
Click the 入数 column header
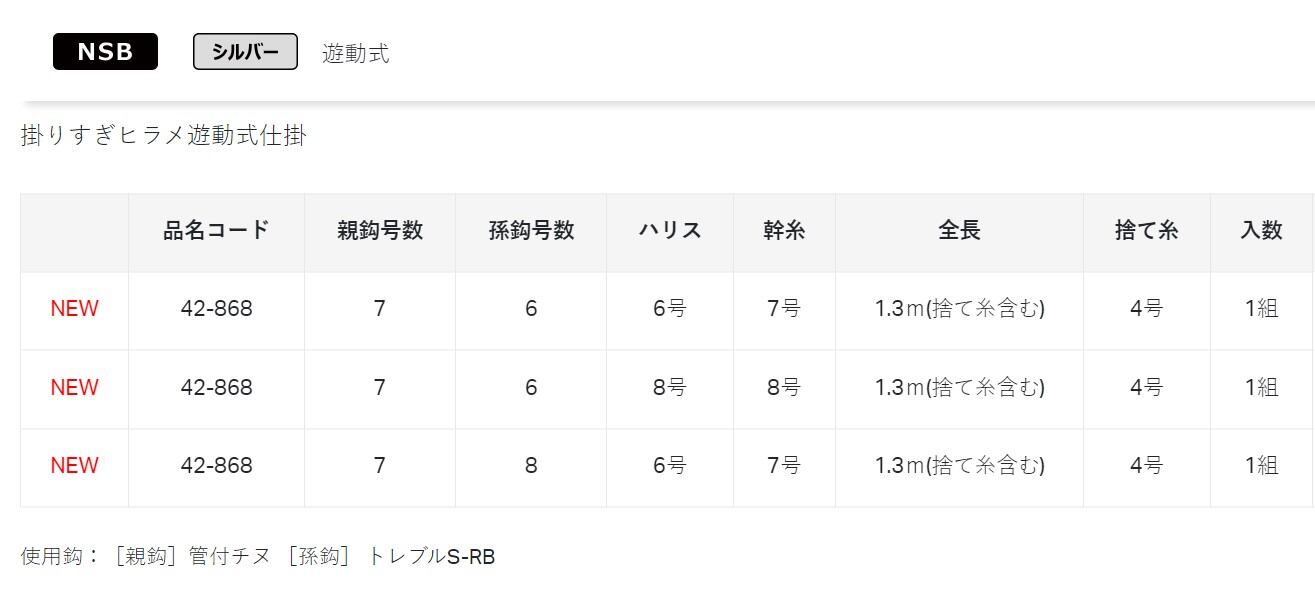tap(1261, 231)
